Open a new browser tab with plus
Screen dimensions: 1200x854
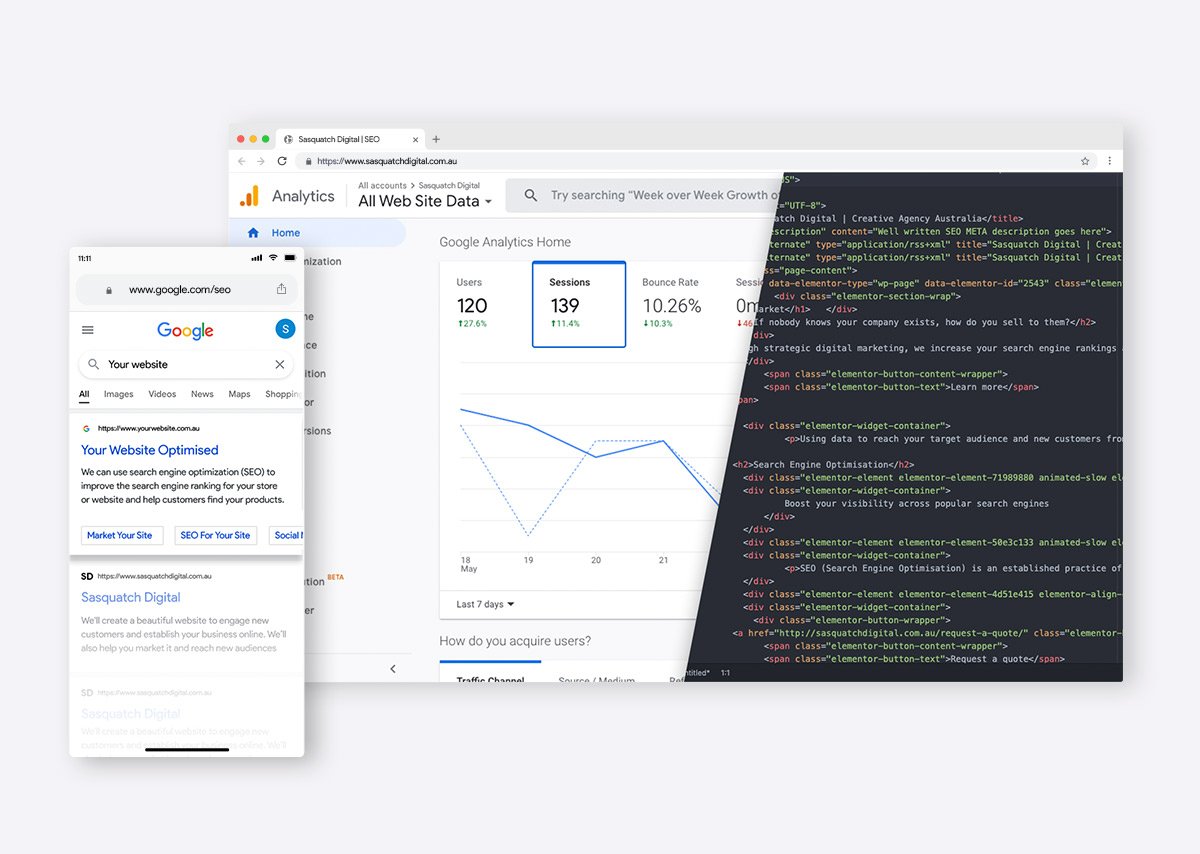pyautogui.click(x=436, y=139)
